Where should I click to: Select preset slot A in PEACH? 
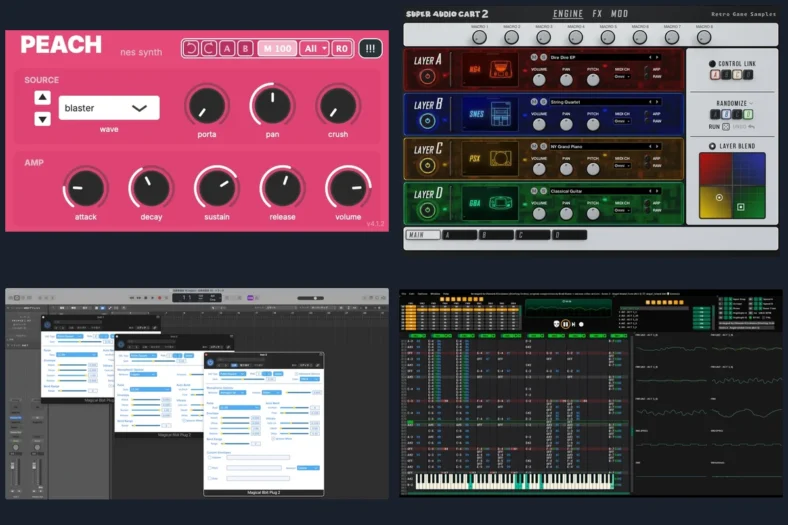pyautogui.click(x=227, y=48)
